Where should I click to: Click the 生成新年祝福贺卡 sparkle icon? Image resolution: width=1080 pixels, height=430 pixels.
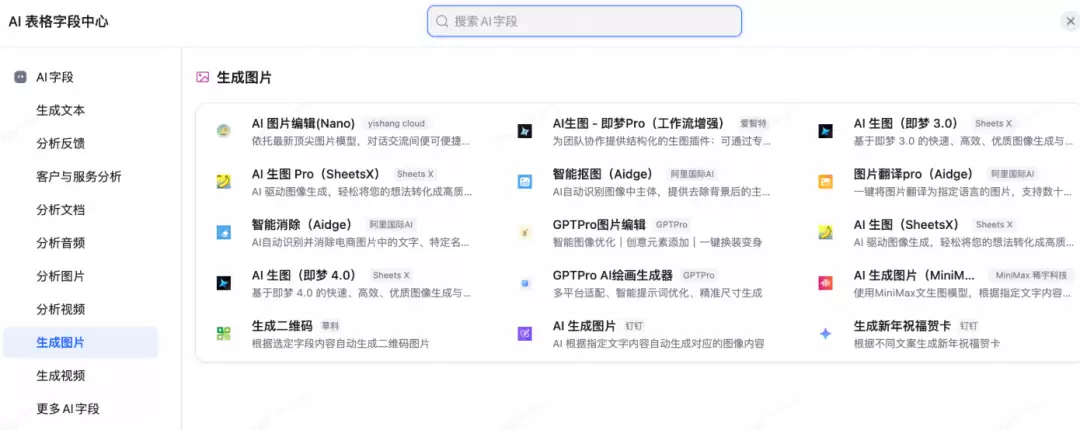[x=825, y=334]
